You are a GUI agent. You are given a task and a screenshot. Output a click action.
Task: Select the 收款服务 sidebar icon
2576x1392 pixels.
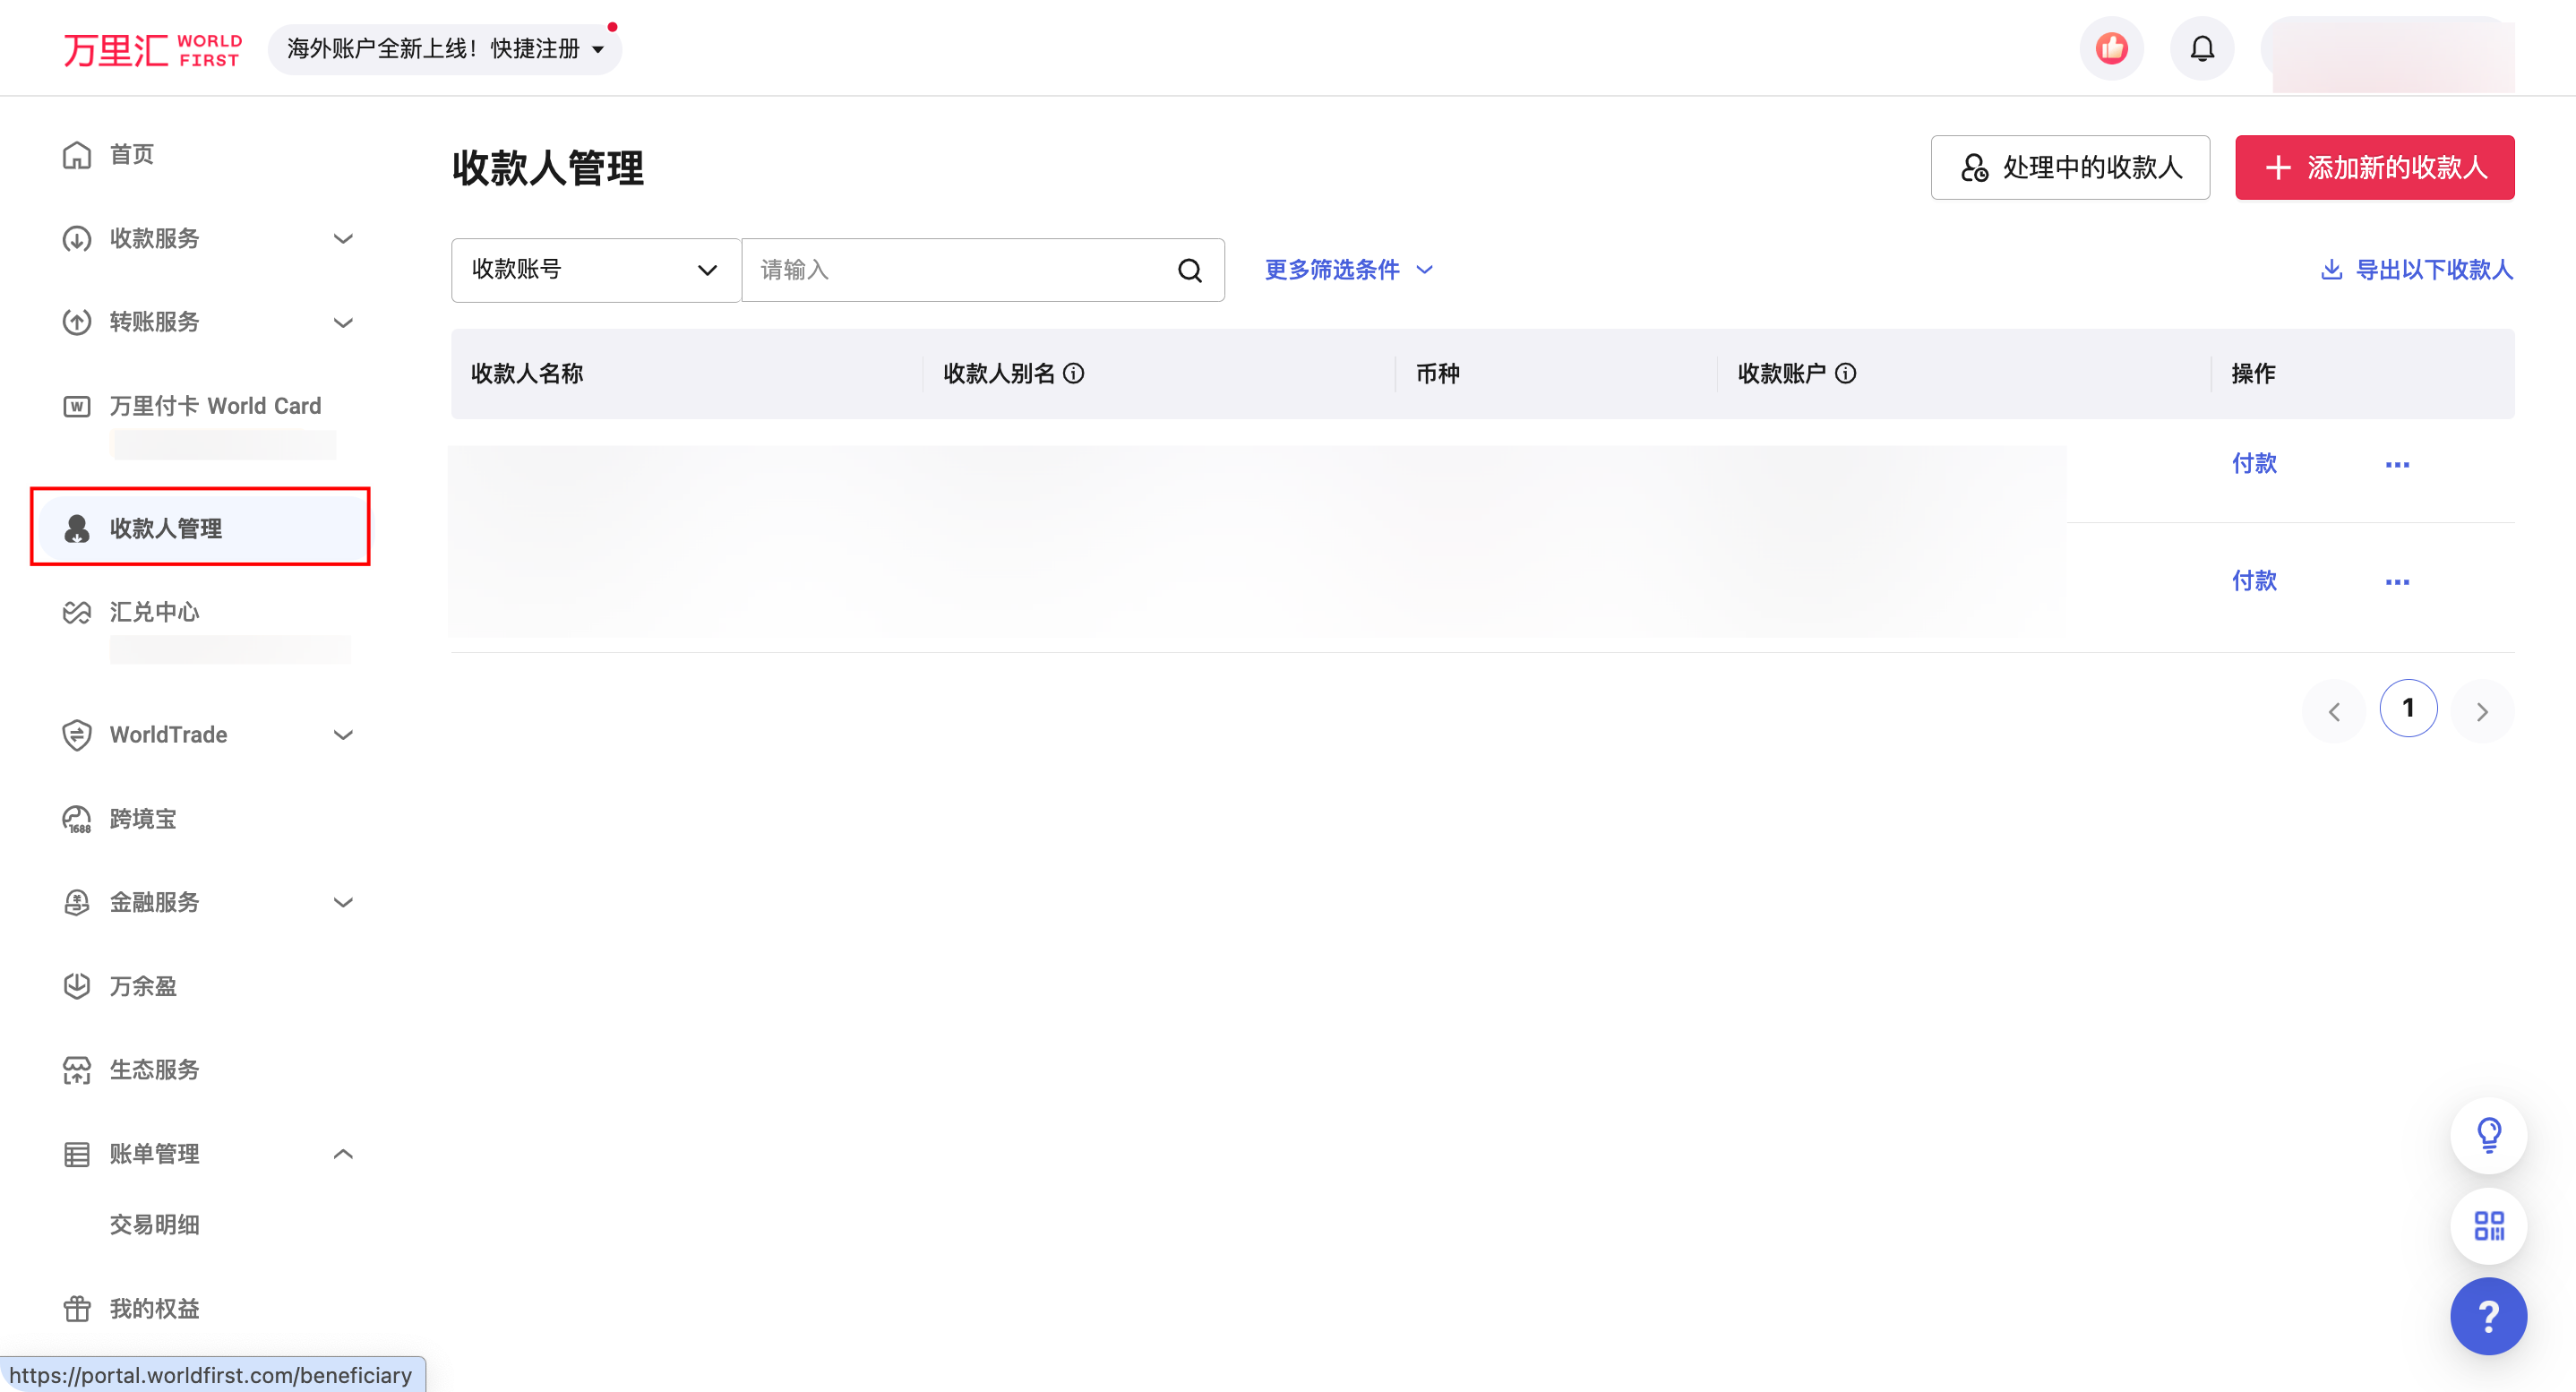pyautogui.click(x=78, y=239)
